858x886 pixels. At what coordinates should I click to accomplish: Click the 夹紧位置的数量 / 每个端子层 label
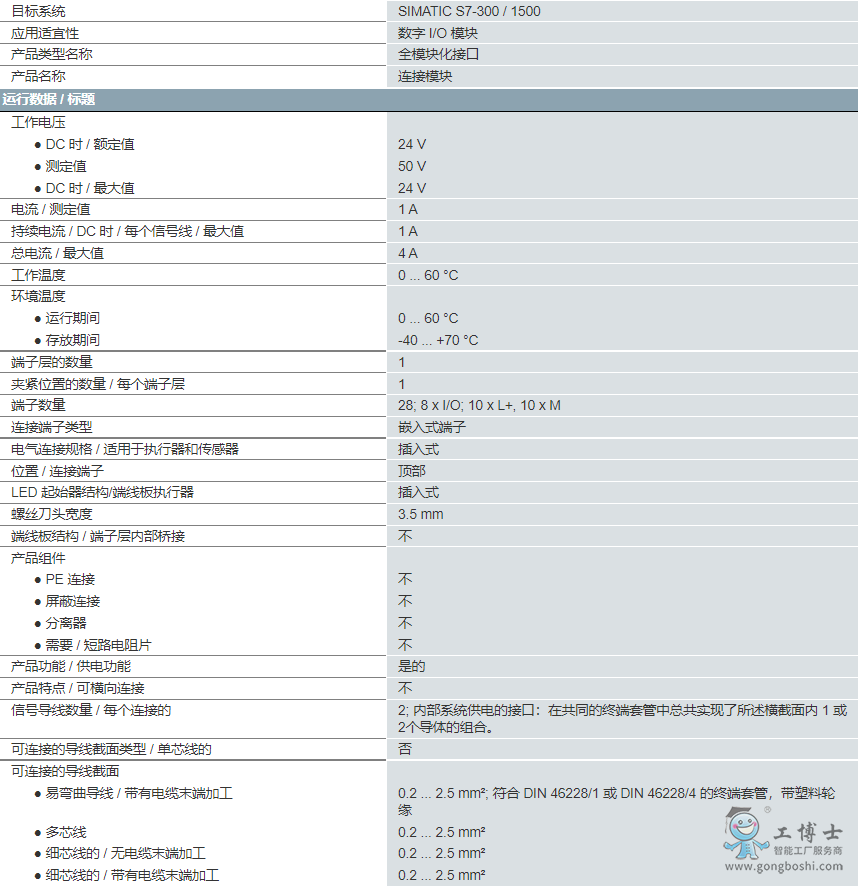coord(98,384)
